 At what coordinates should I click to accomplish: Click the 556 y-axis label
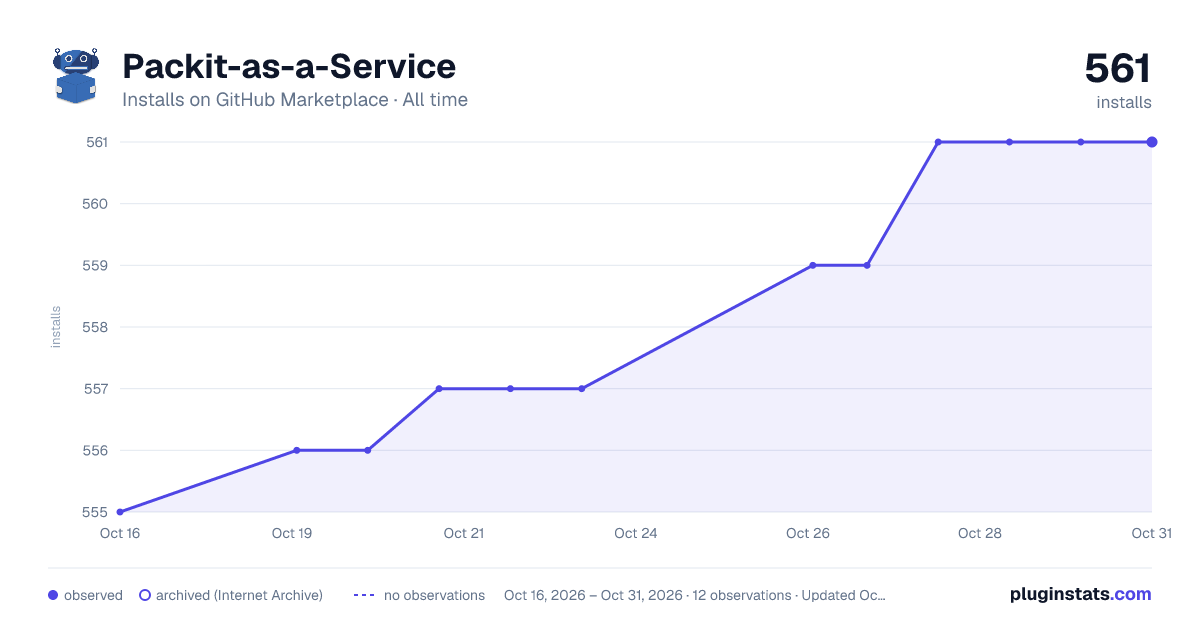96,451
